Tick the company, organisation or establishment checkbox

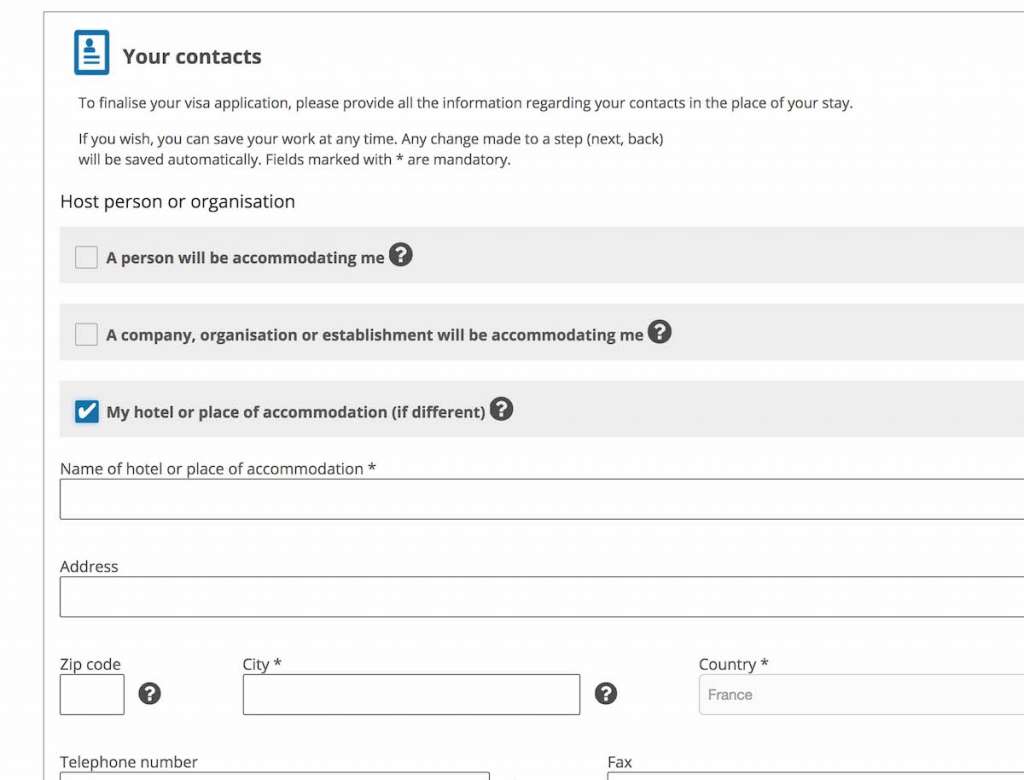point(87,335)
